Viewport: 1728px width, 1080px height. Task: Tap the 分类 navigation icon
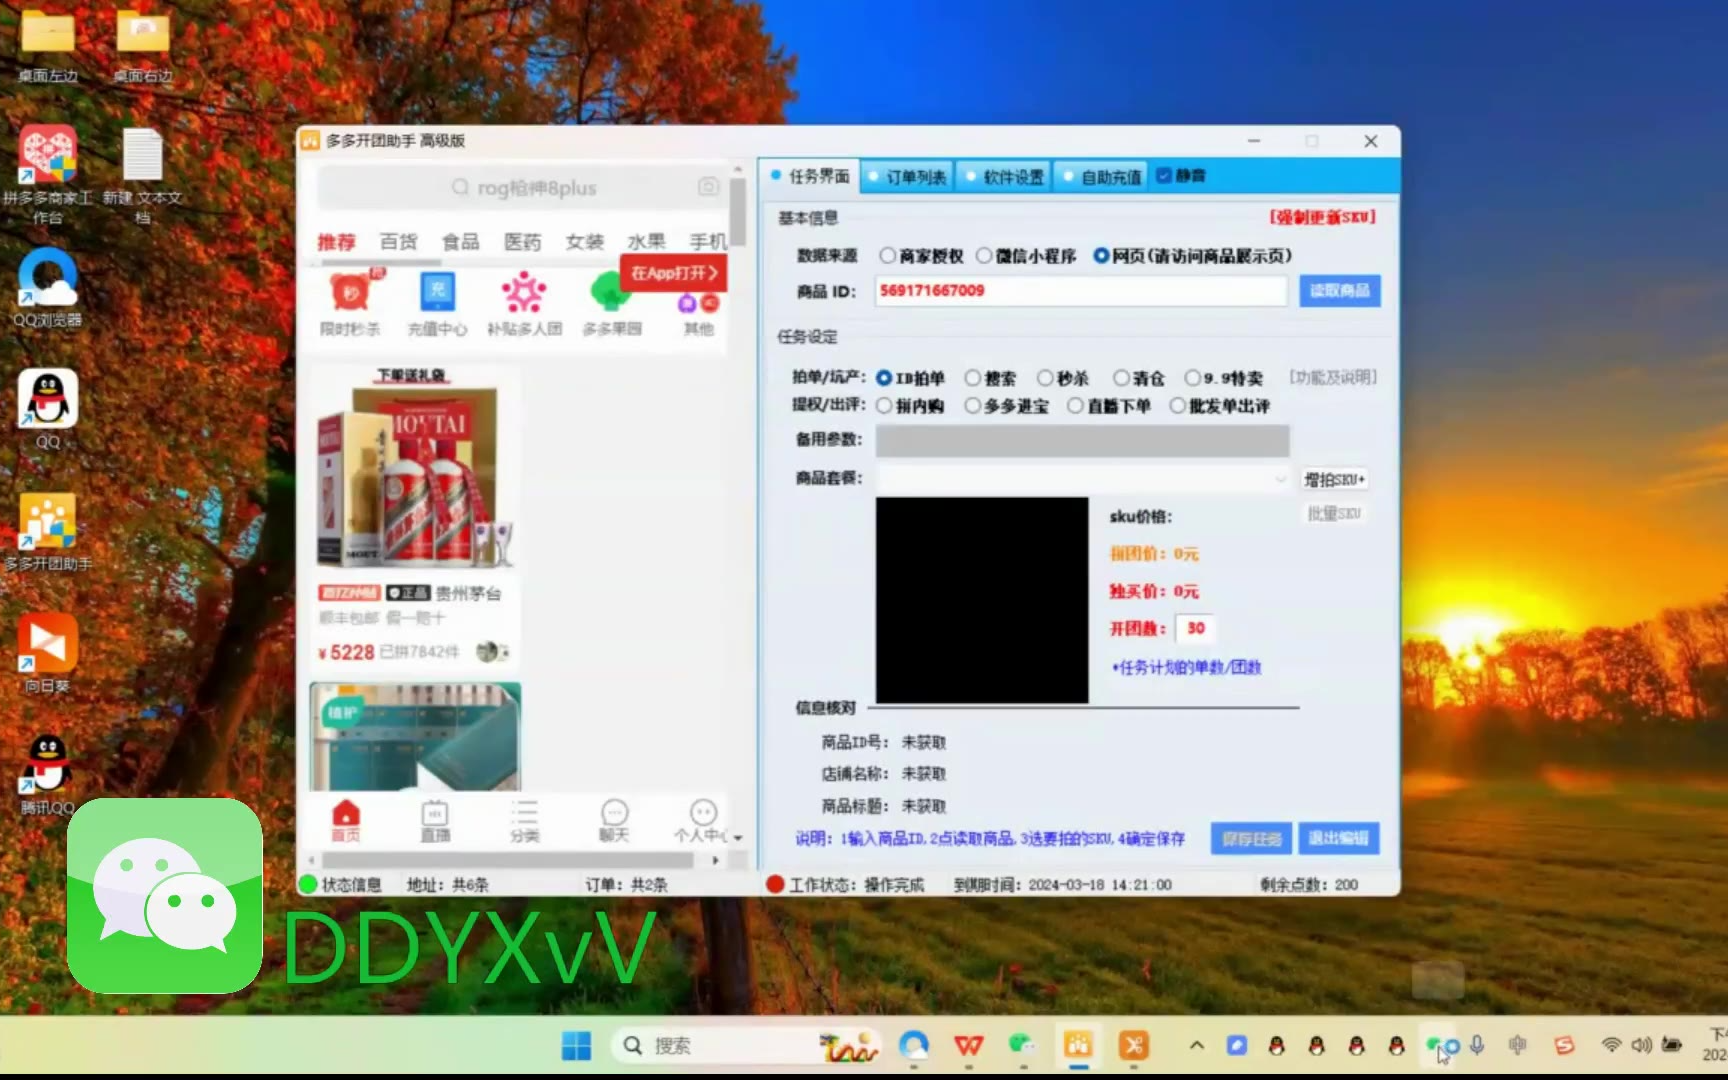525,821
